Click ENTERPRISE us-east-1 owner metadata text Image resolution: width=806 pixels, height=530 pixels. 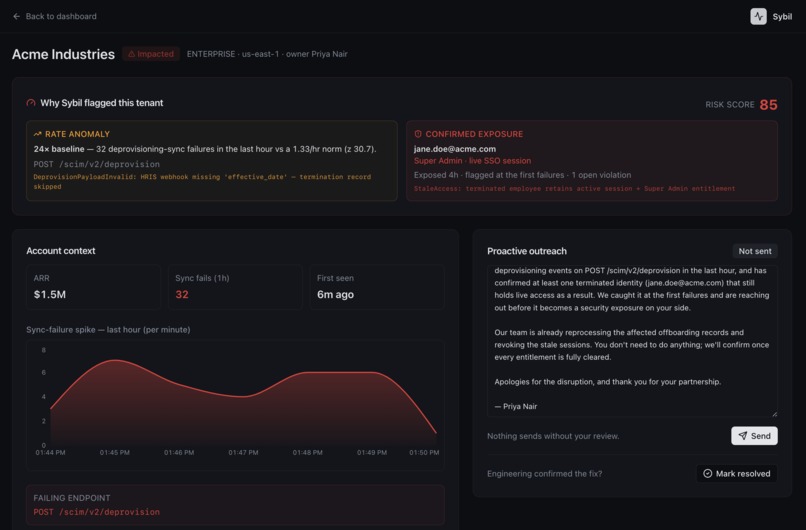(267, 54)
